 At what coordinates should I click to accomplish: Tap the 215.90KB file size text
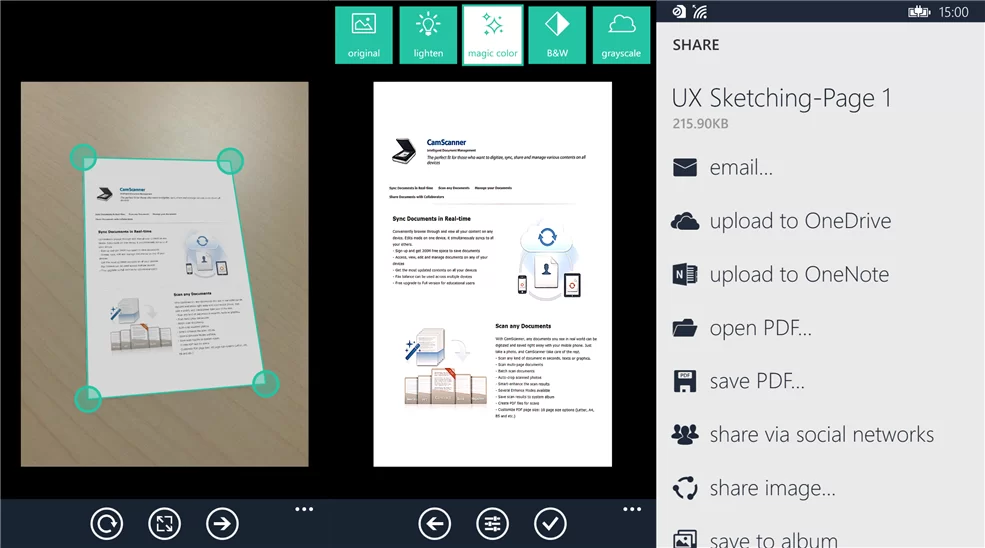700,124
